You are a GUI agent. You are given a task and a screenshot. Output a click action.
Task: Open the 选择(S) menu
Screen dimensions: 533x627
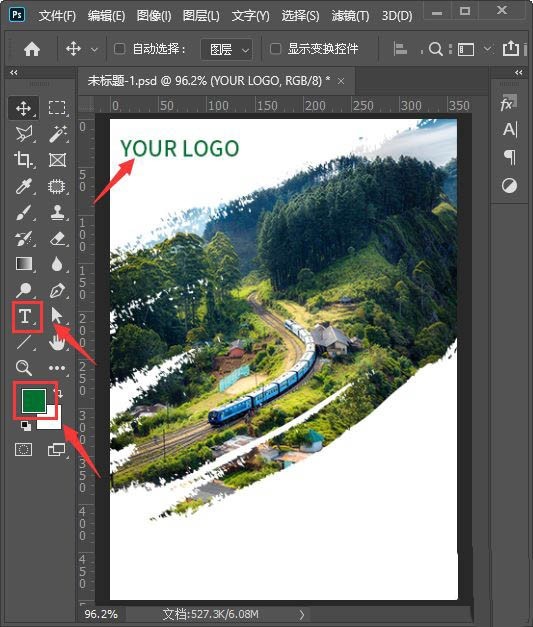point(300,16)
